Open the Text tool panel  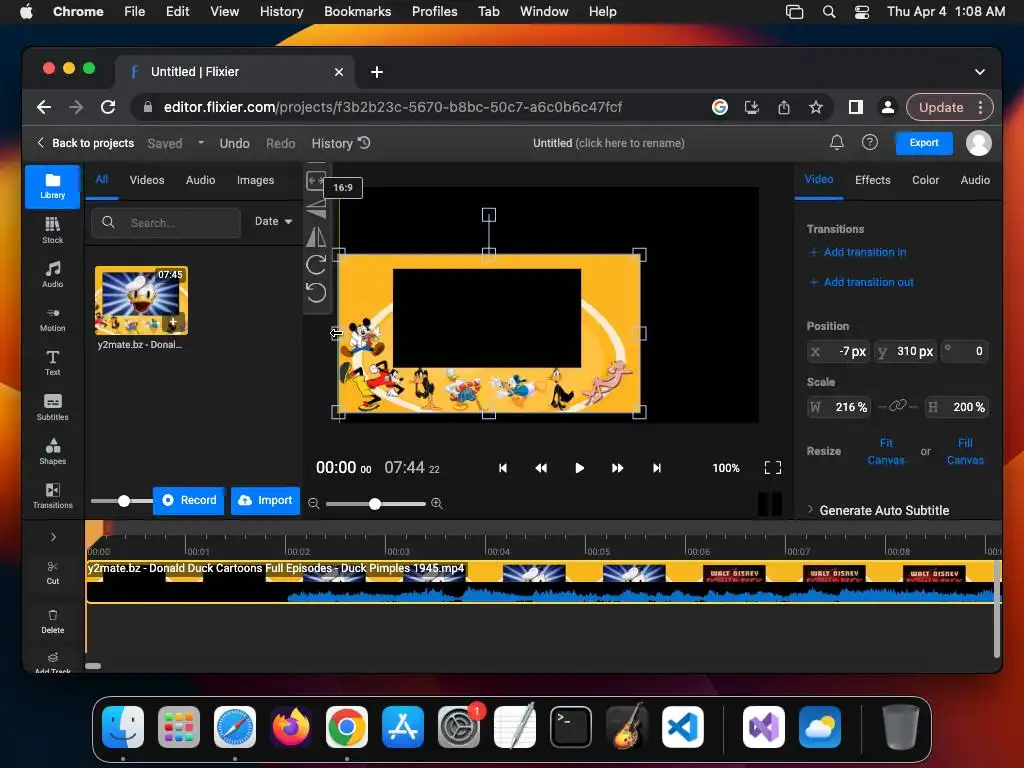tap(52, 363)
